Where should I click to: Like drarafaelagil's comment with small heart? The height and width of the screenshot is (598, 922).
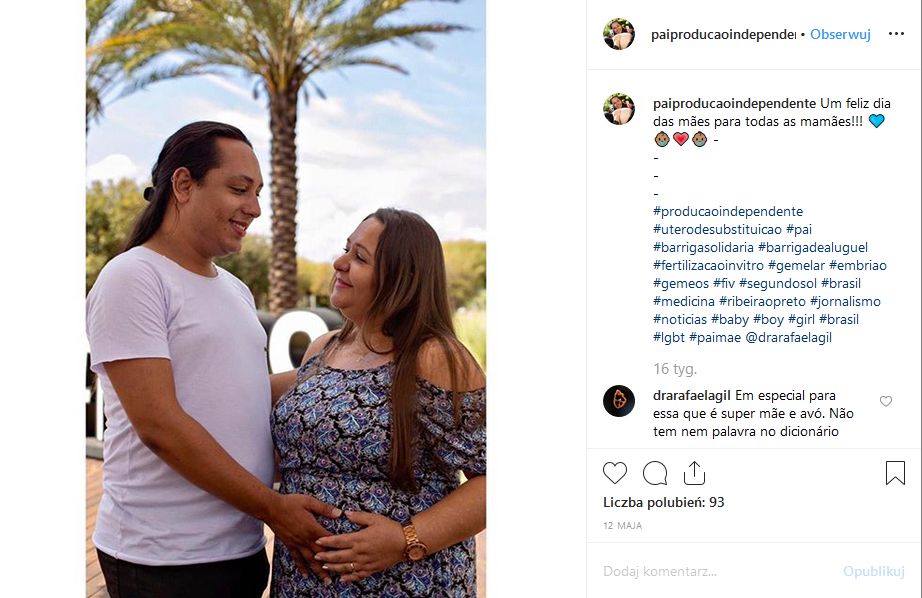886,401
